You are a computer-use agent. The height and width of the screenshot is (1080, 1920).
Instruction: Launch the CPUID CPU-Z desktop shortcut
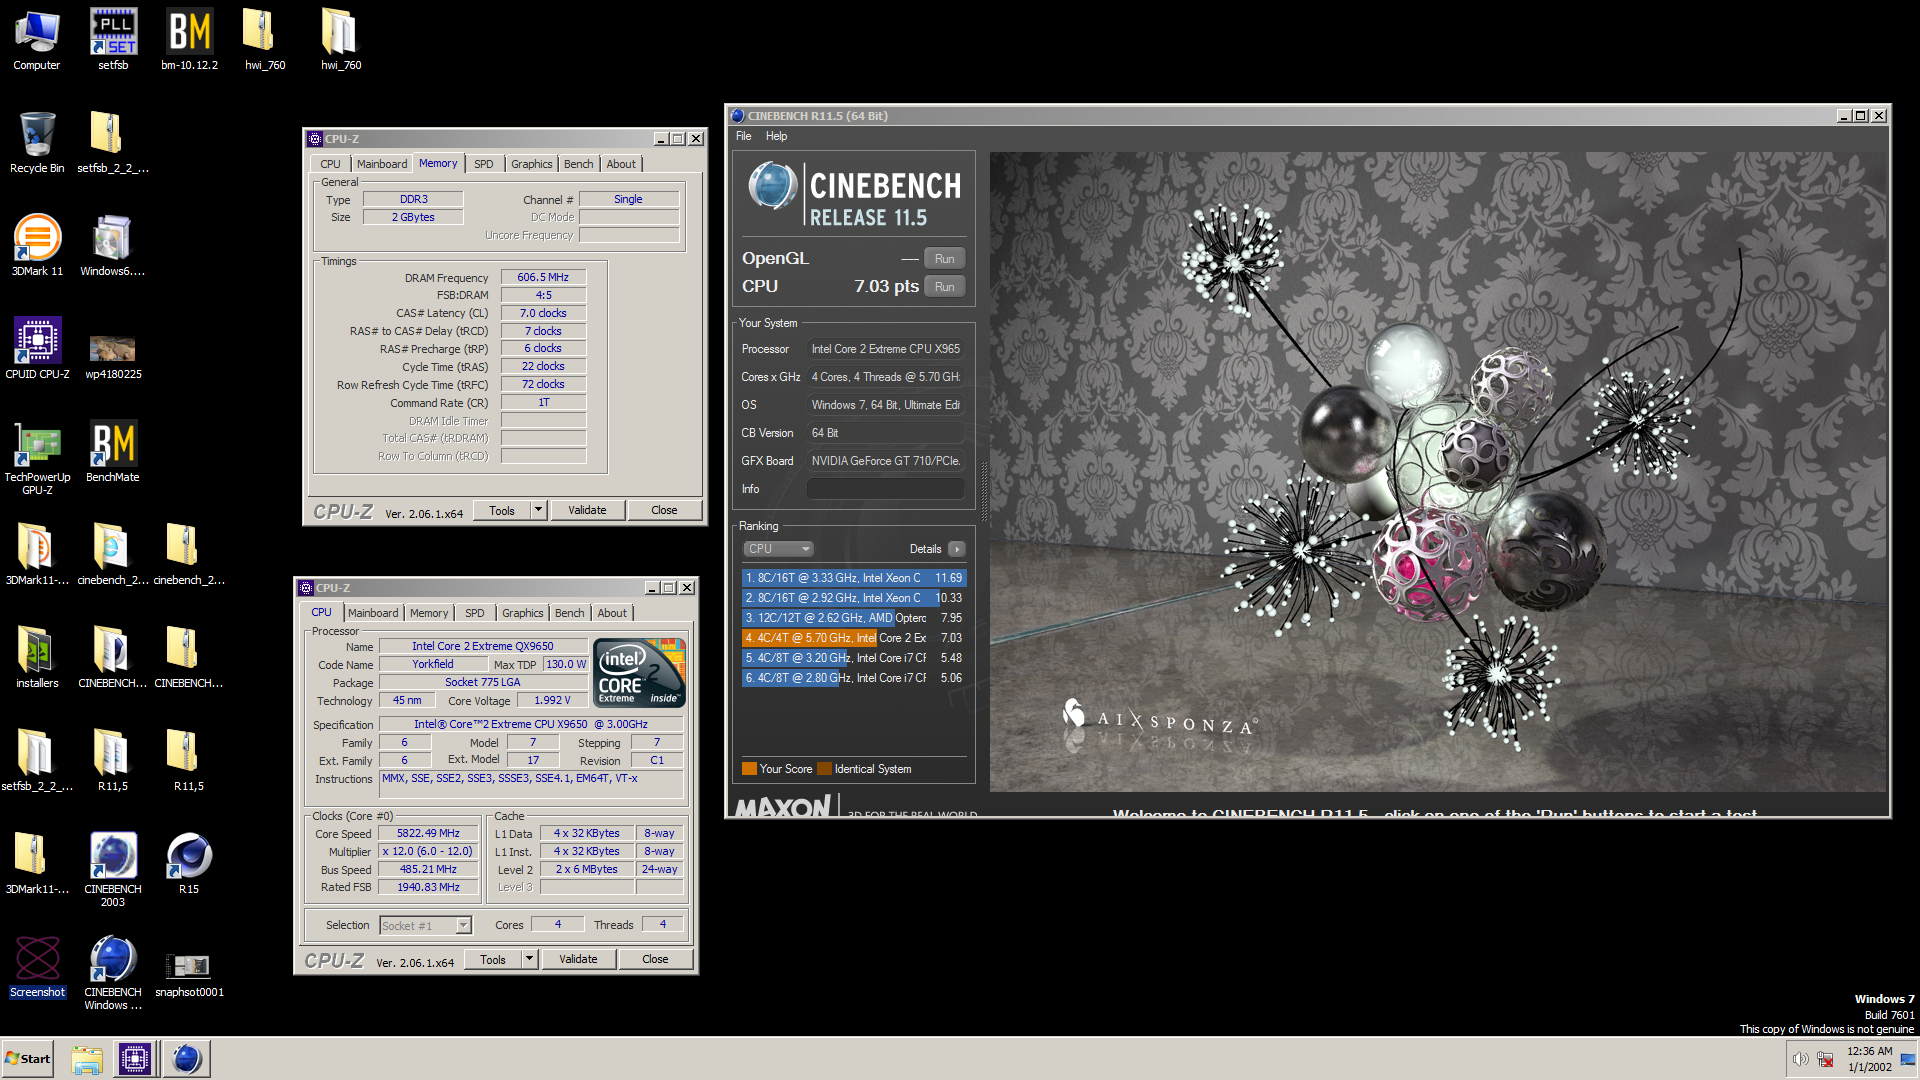click(37, 349)
